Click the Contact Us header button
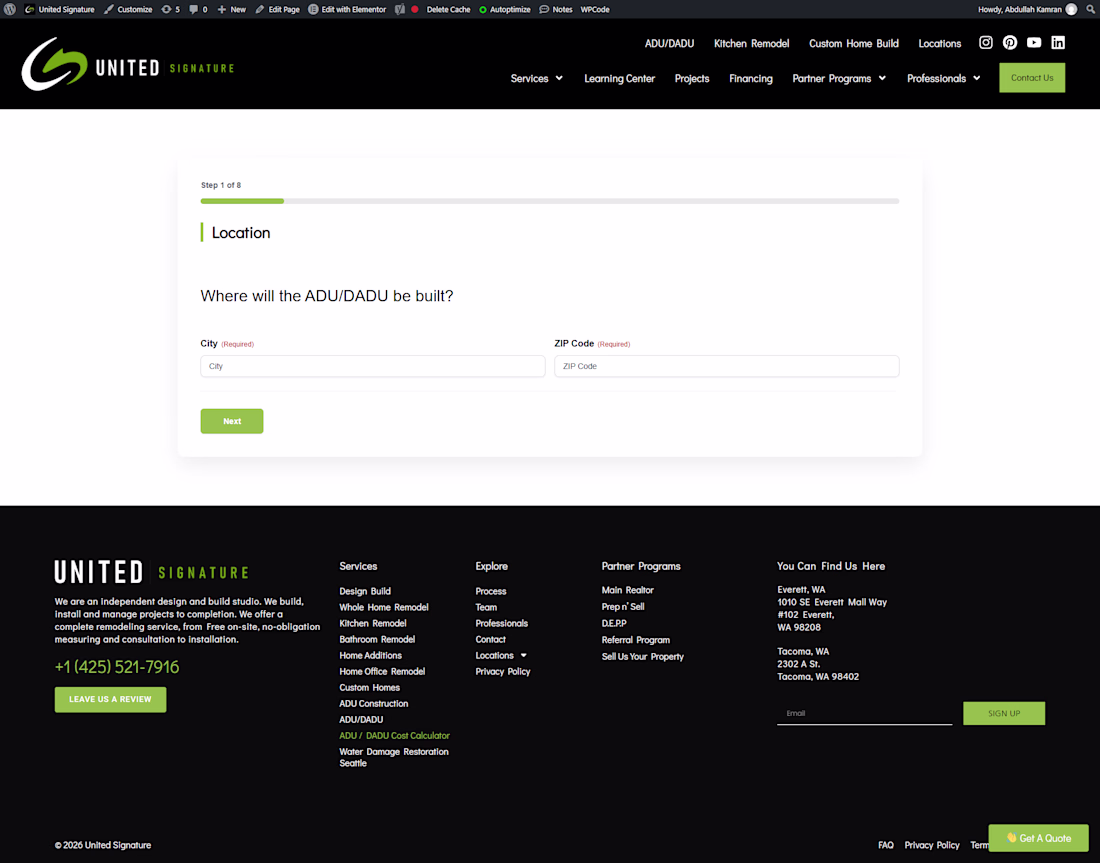Image resolution: width=1100 pixels, height=863 pixels. 1032,78
